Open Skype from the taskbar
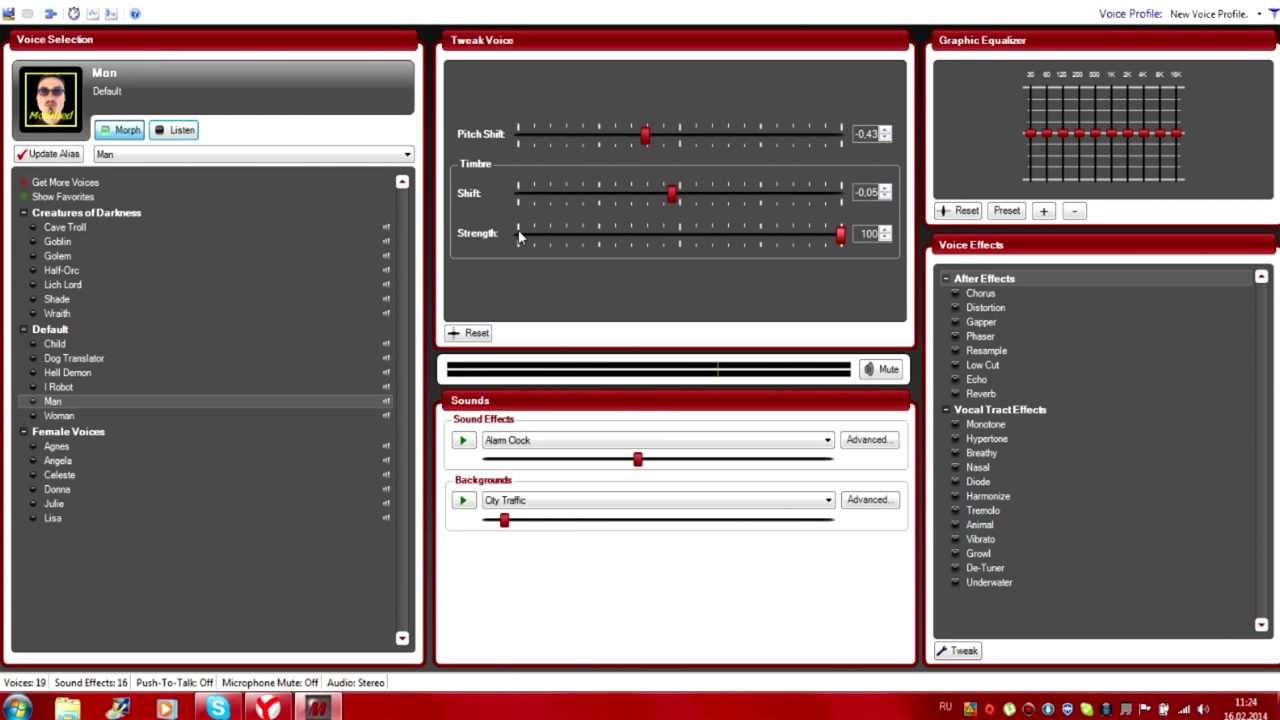This screenshot has height=720, width=1280. 217,708
